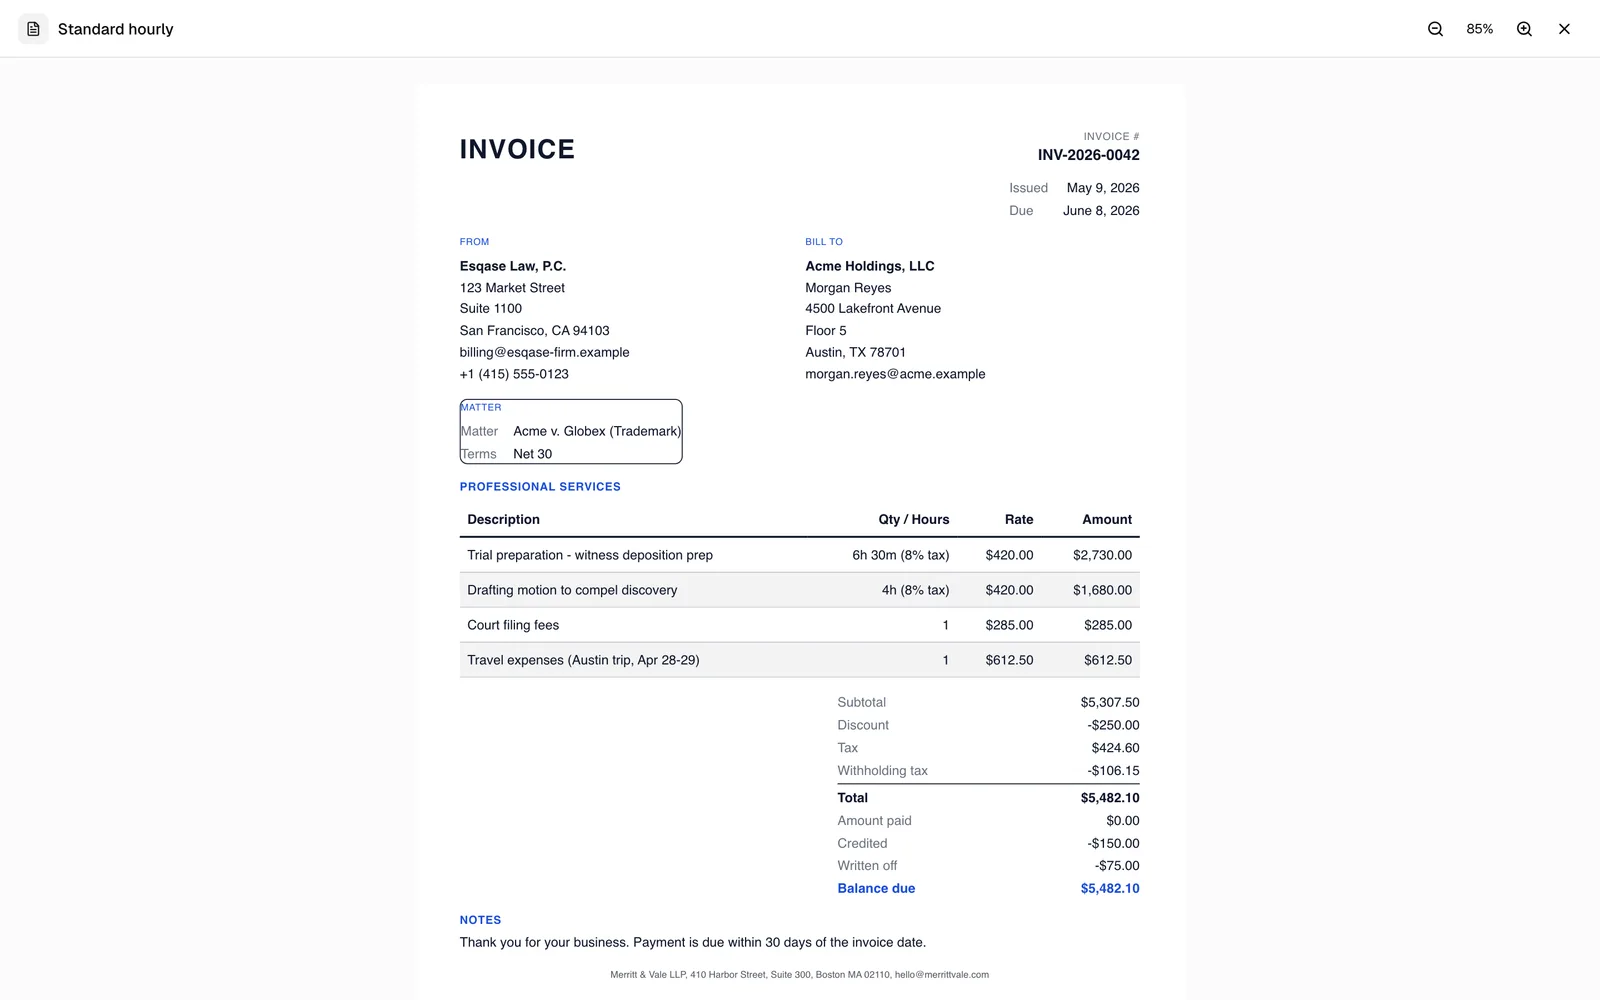1600x1000 pixels.
Task: Click the Standard hourly title
Action: (x=116, y=29)
